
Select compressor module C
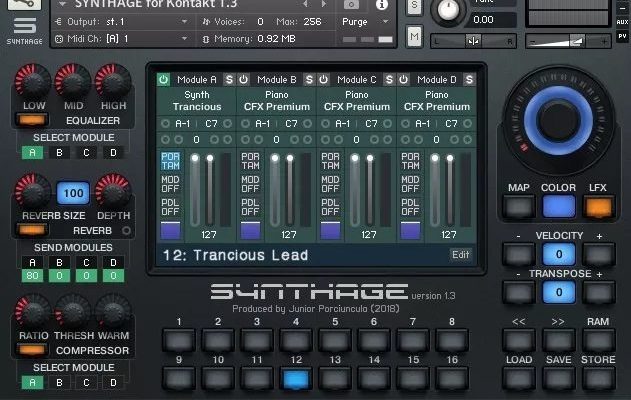coord(85,383)
